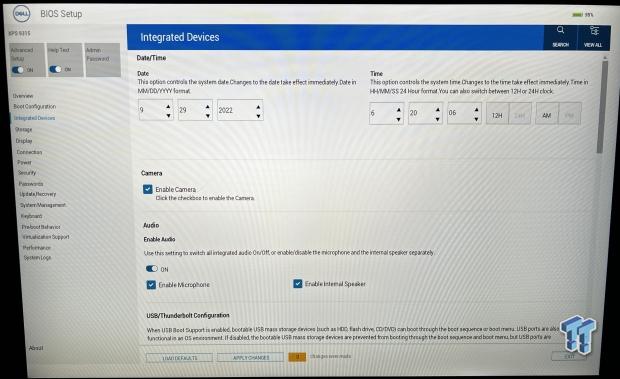The height and width of the screenshot is (379, 620).
Task: Toggle the Advanced Setup switch
Action: click(x=18, y=70)
